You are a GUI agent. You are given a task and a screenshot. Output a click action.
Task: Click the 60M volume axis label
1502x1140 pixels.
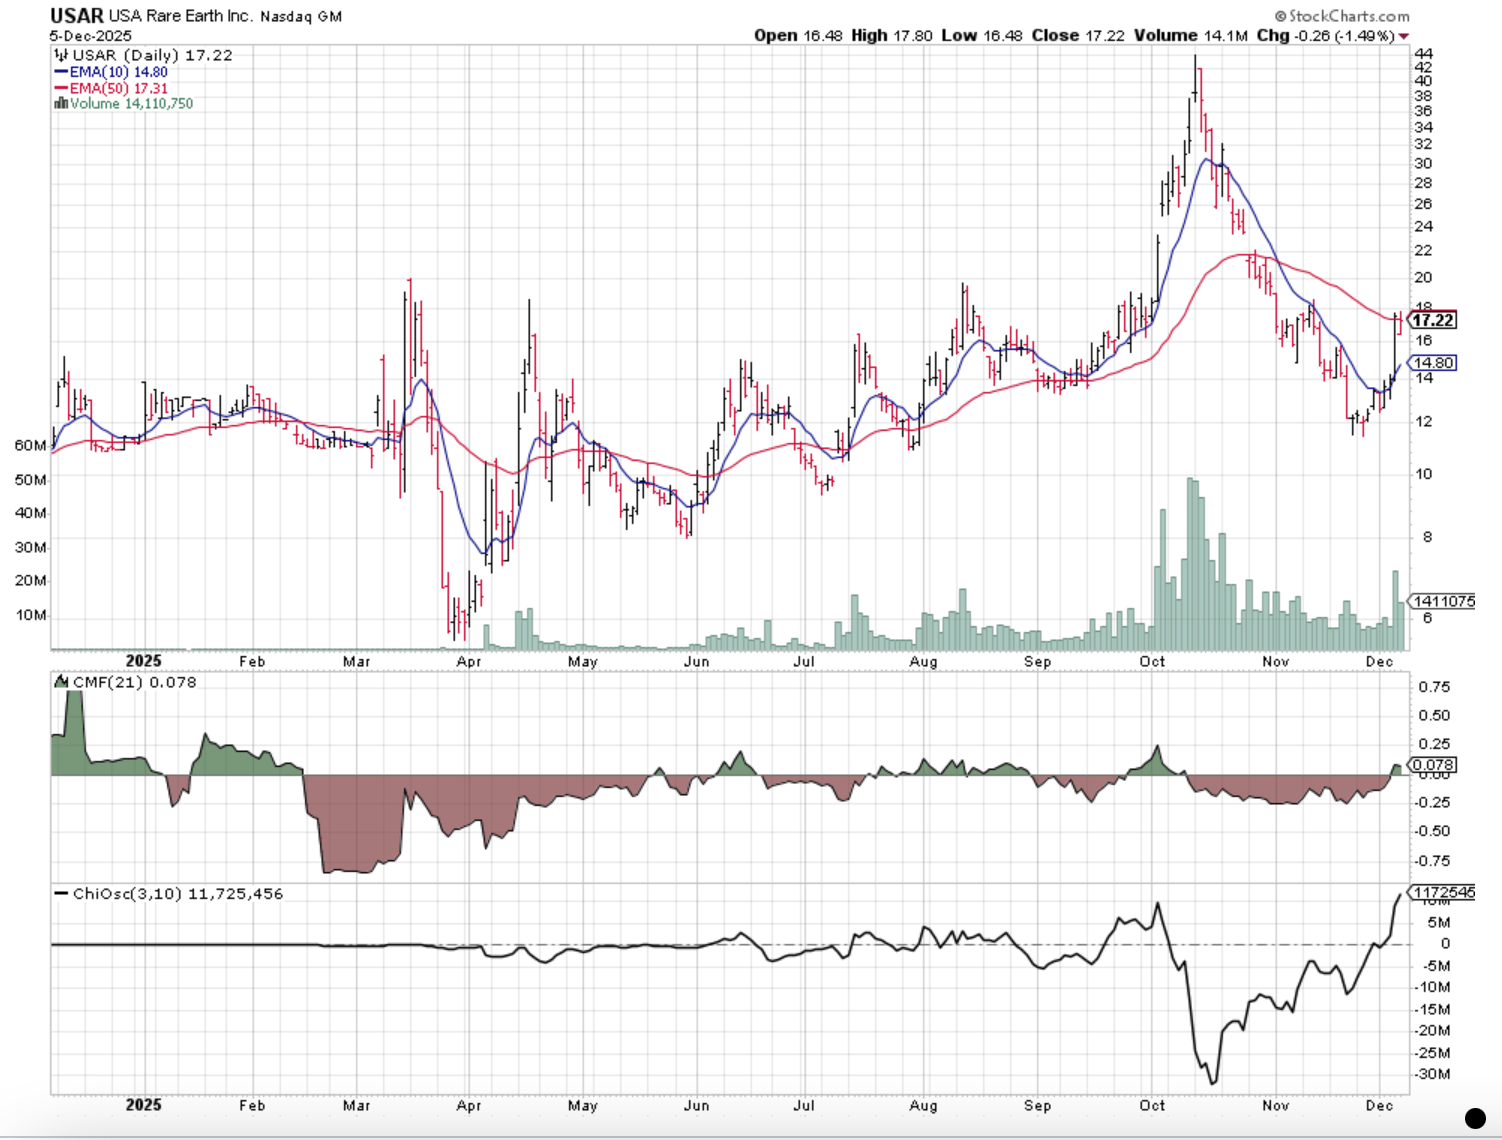point(31,445)
